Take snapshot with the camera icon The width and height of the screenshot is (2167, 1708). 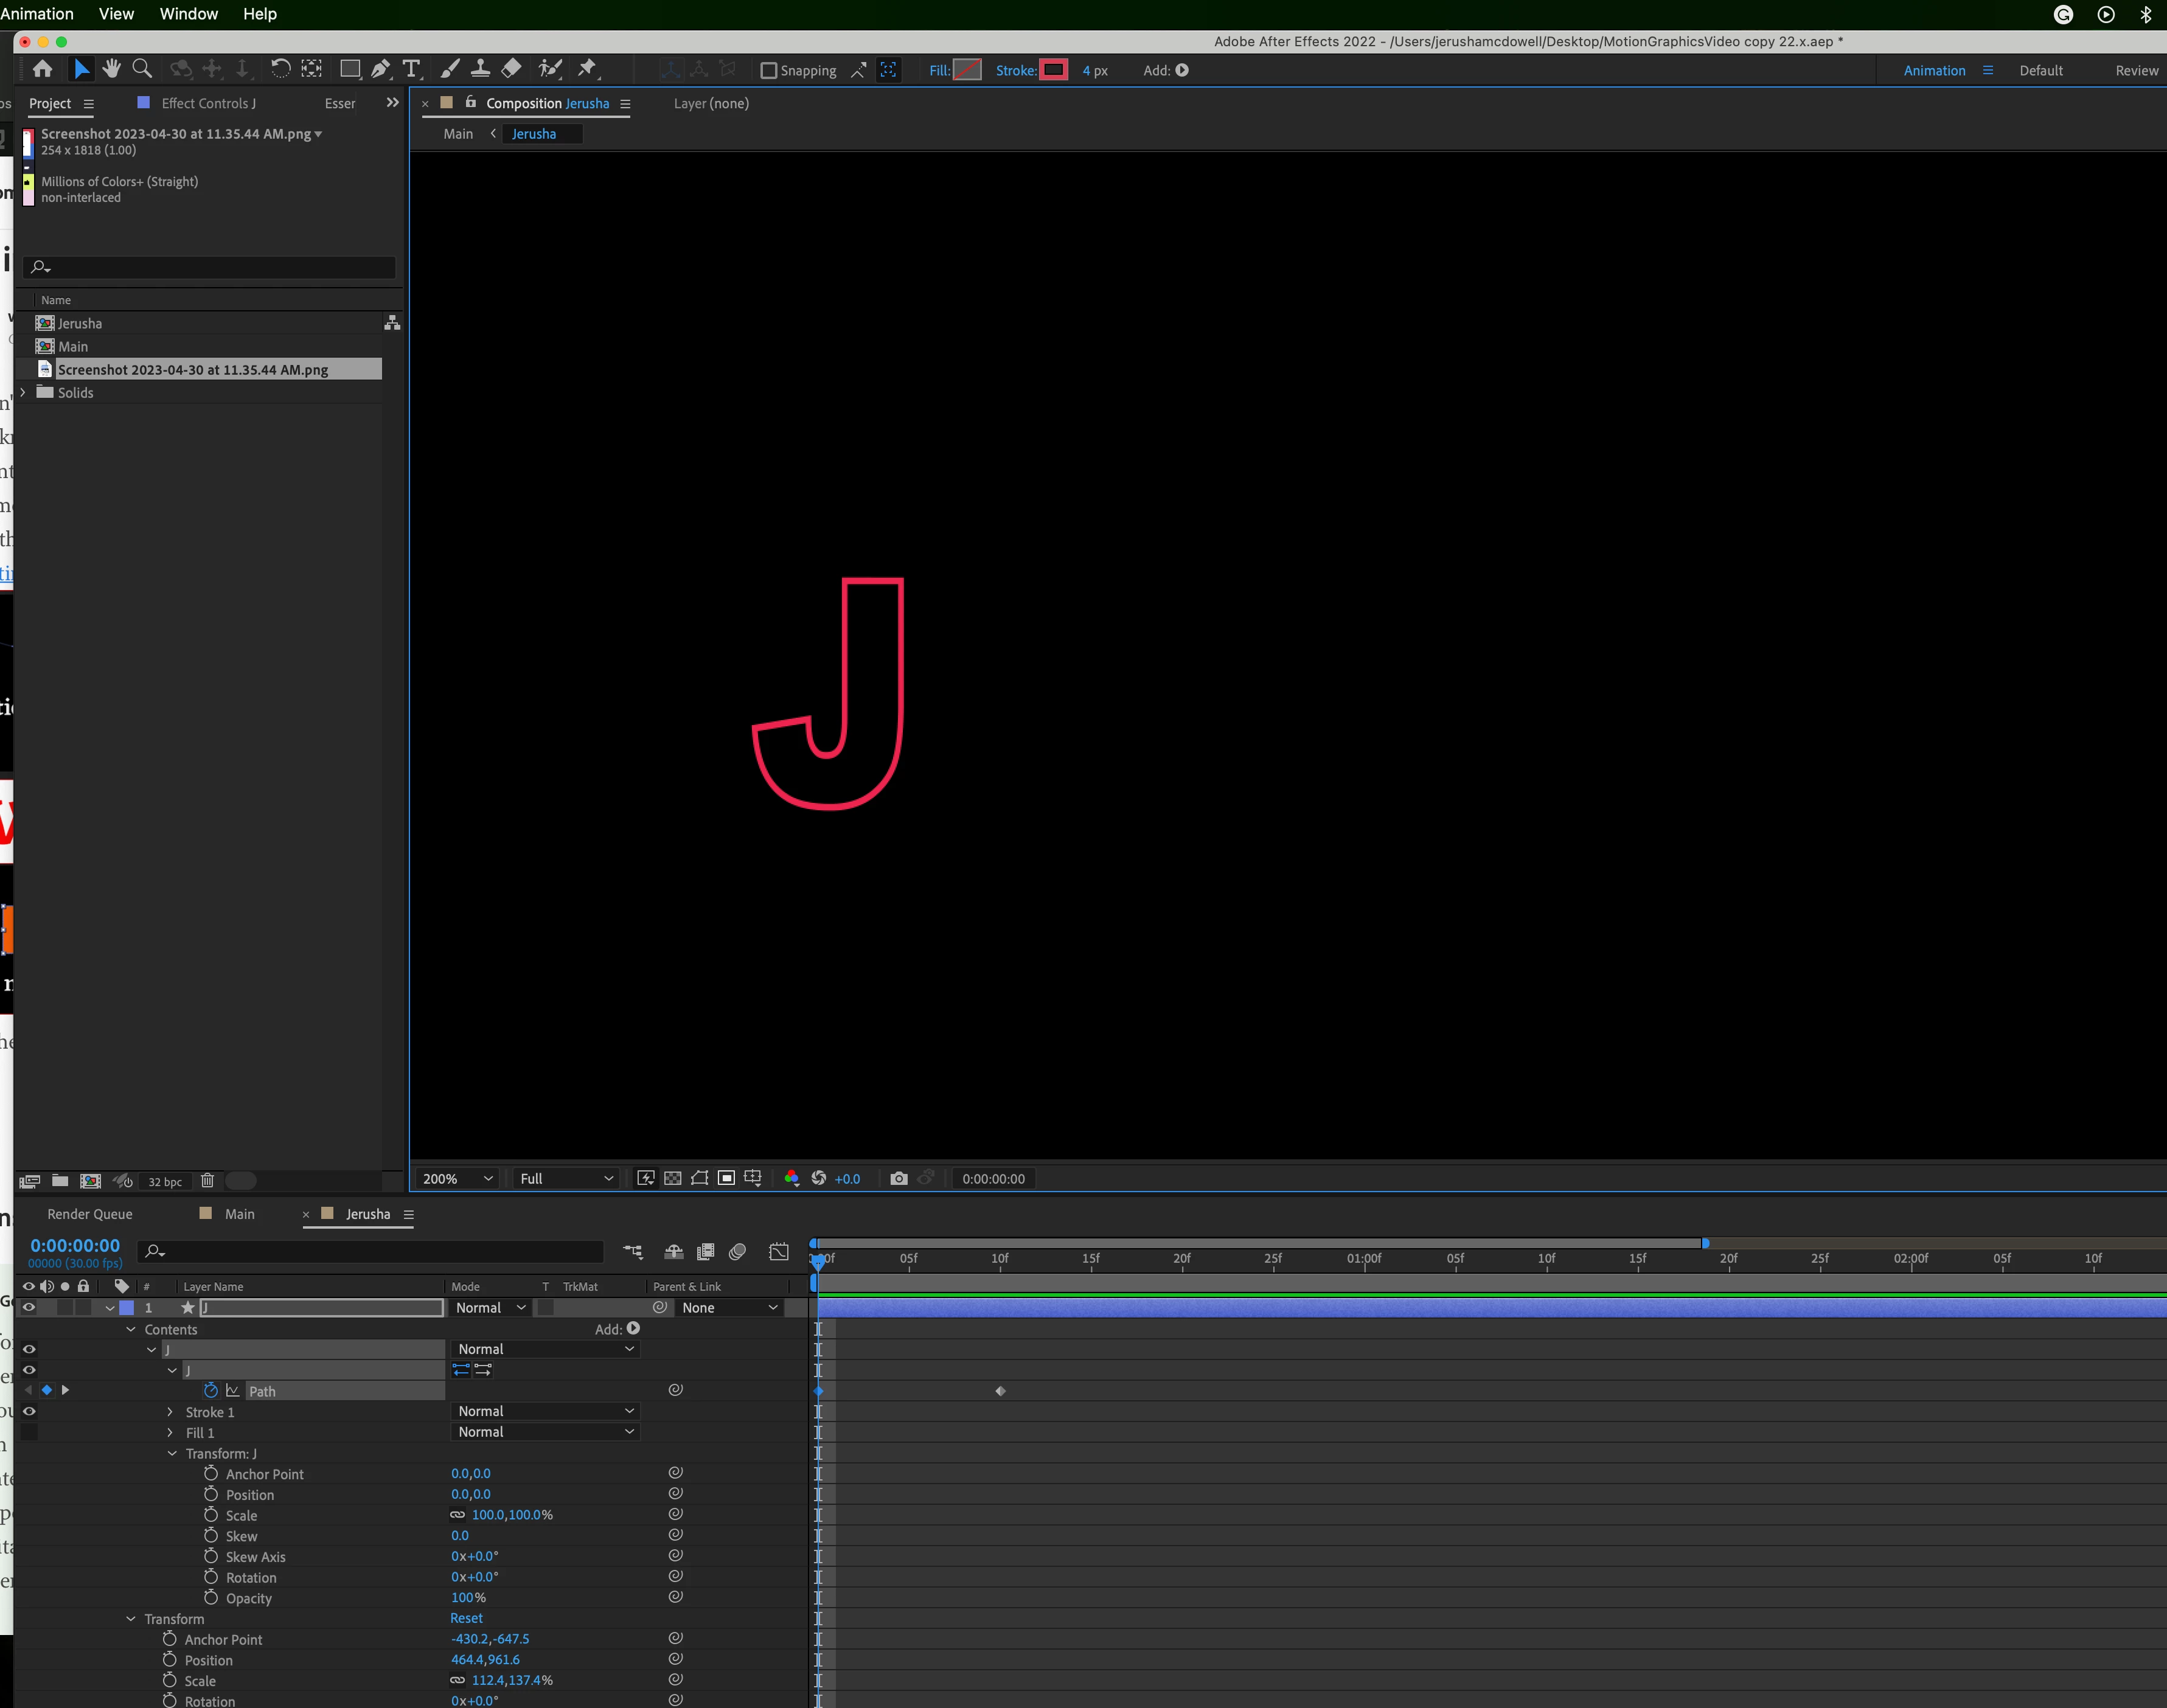[x=898, y=1178]
